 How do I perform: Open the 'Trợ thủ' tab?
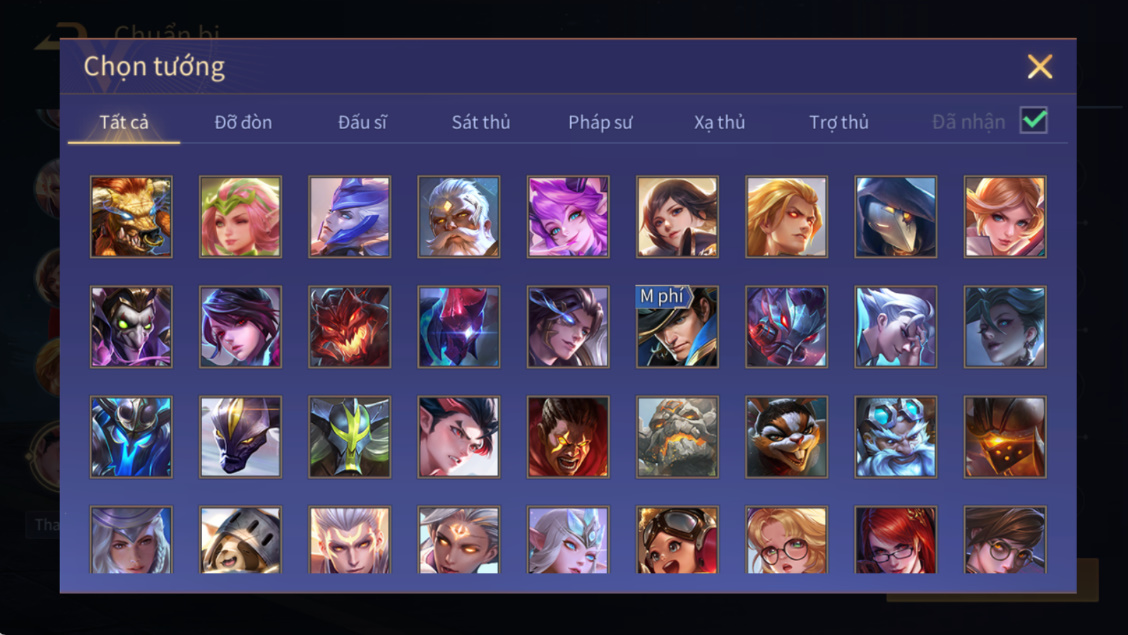click(839, 122)
